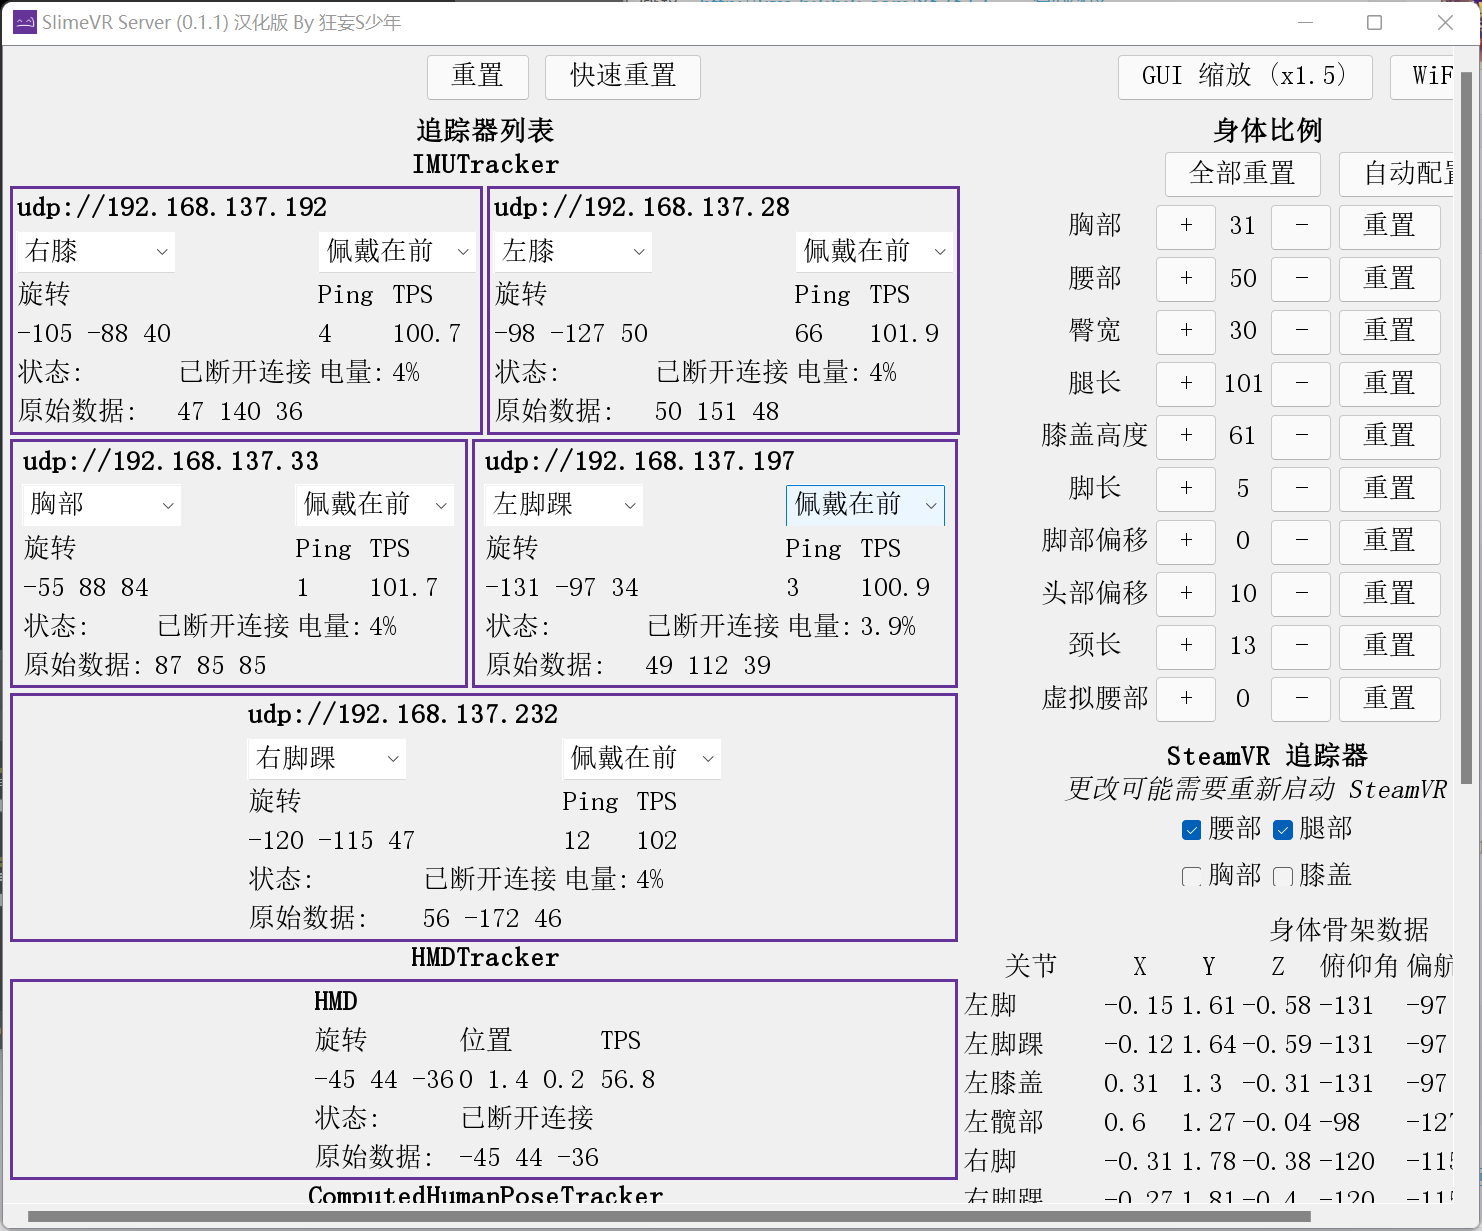The image size is (1482, 1231).
Task: Click the 重置 button at the top
Action: click(x=477, y=77)
